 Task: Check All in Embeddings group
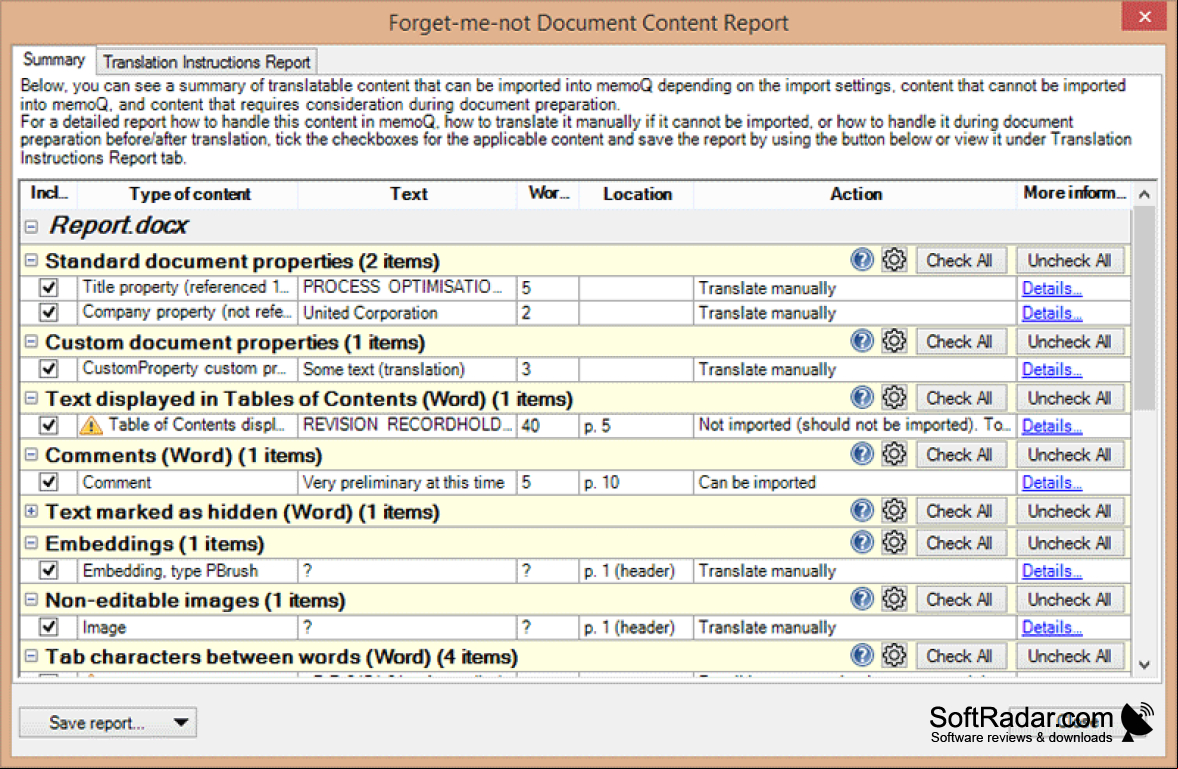pos(959,543)
